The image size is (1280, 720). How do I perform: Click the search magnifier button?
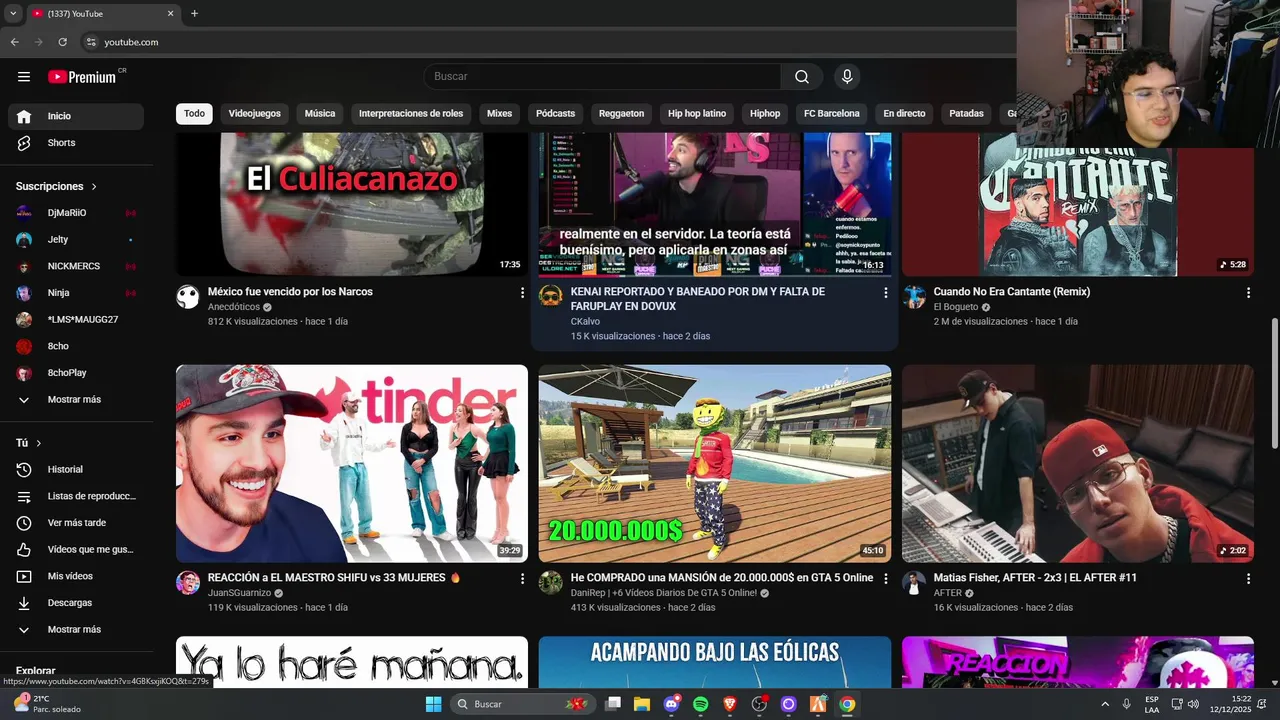[802, 77]
